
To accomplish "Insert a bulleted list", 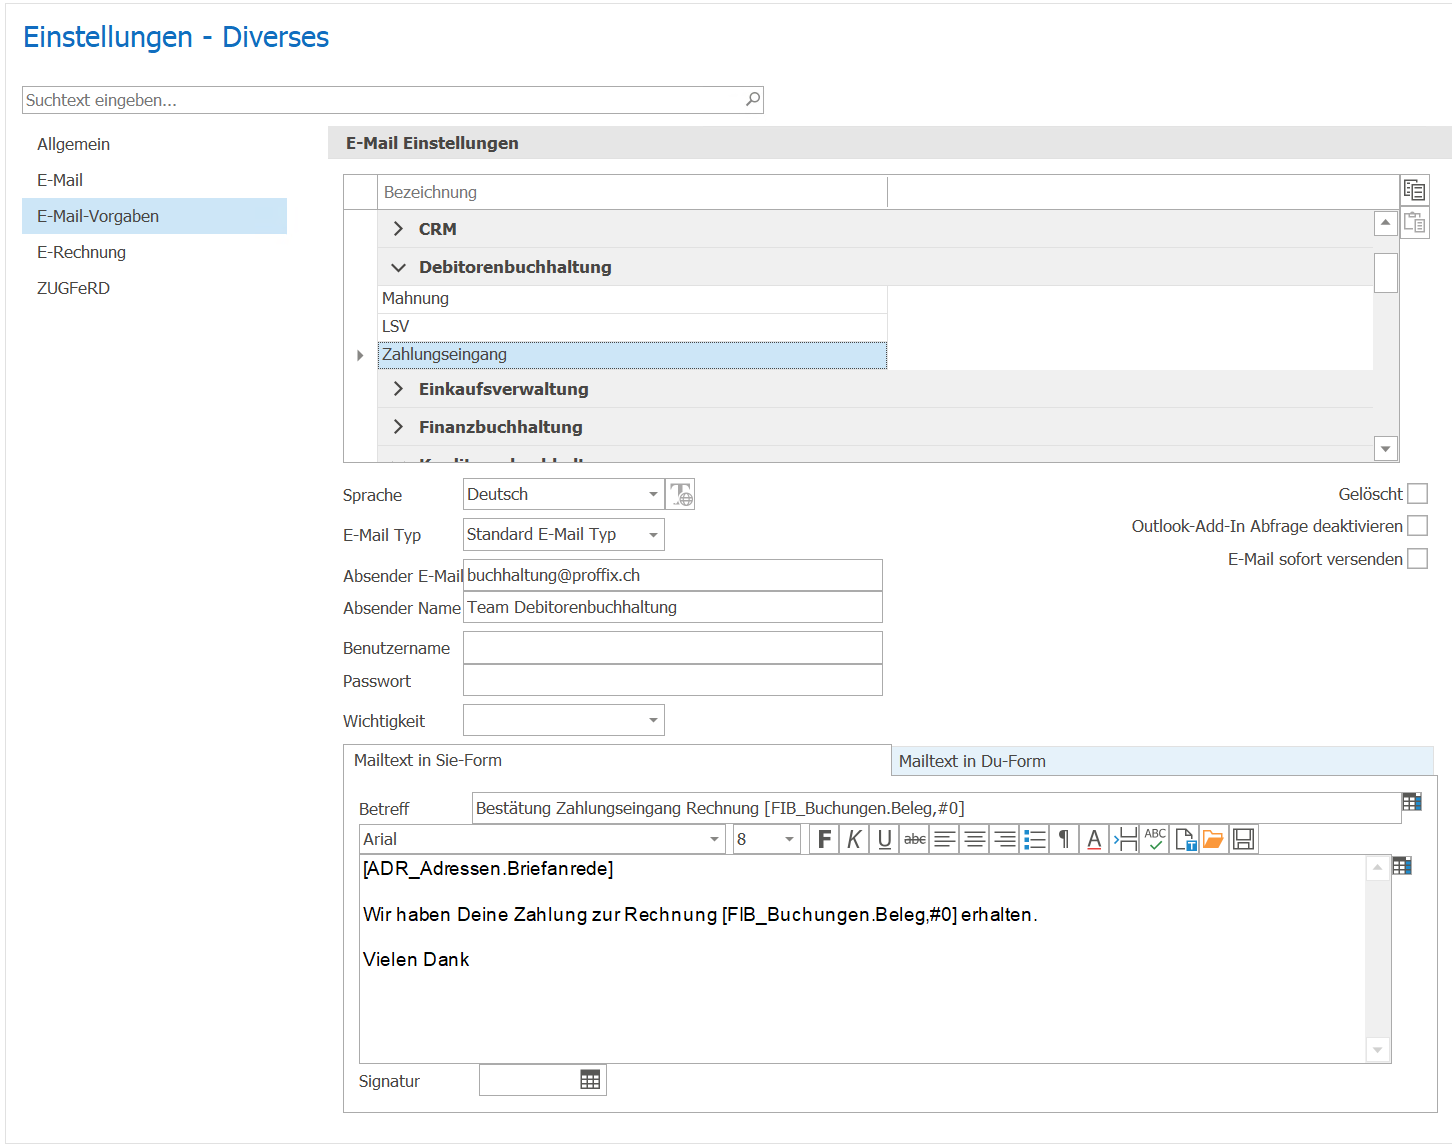I will [1034, 839].
